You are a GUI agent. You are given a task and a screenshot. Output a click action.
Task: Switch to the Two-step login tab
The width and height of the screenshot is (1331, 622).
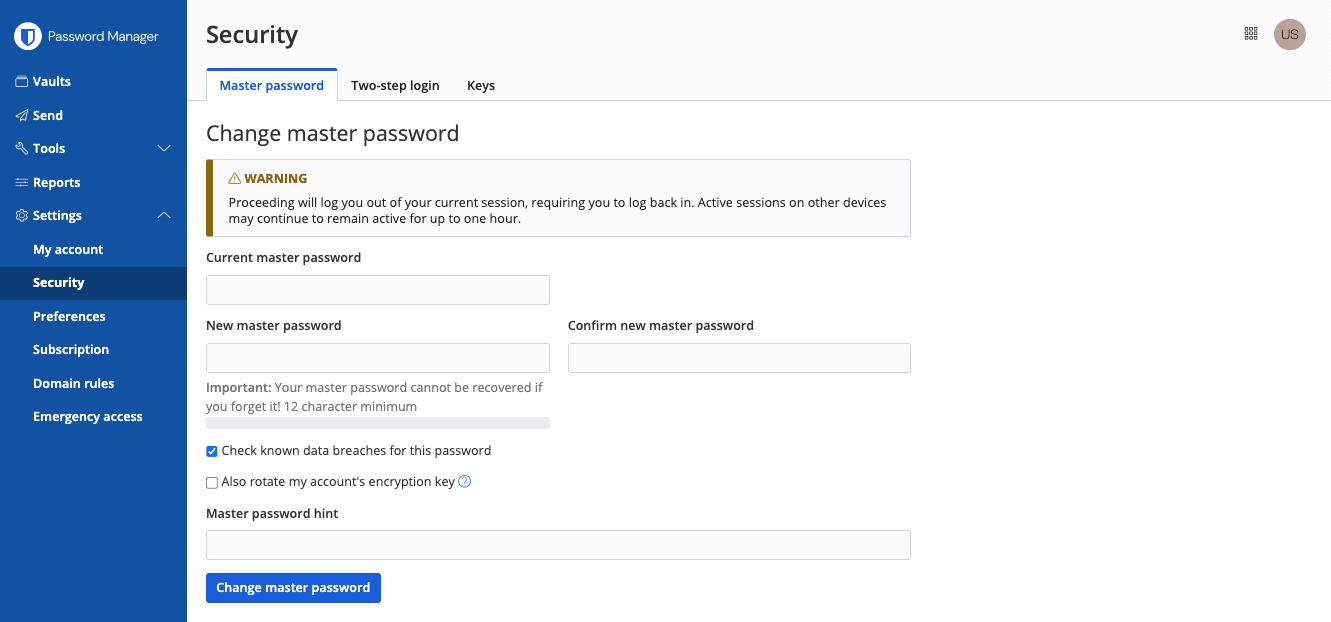(x=395, y=85)
